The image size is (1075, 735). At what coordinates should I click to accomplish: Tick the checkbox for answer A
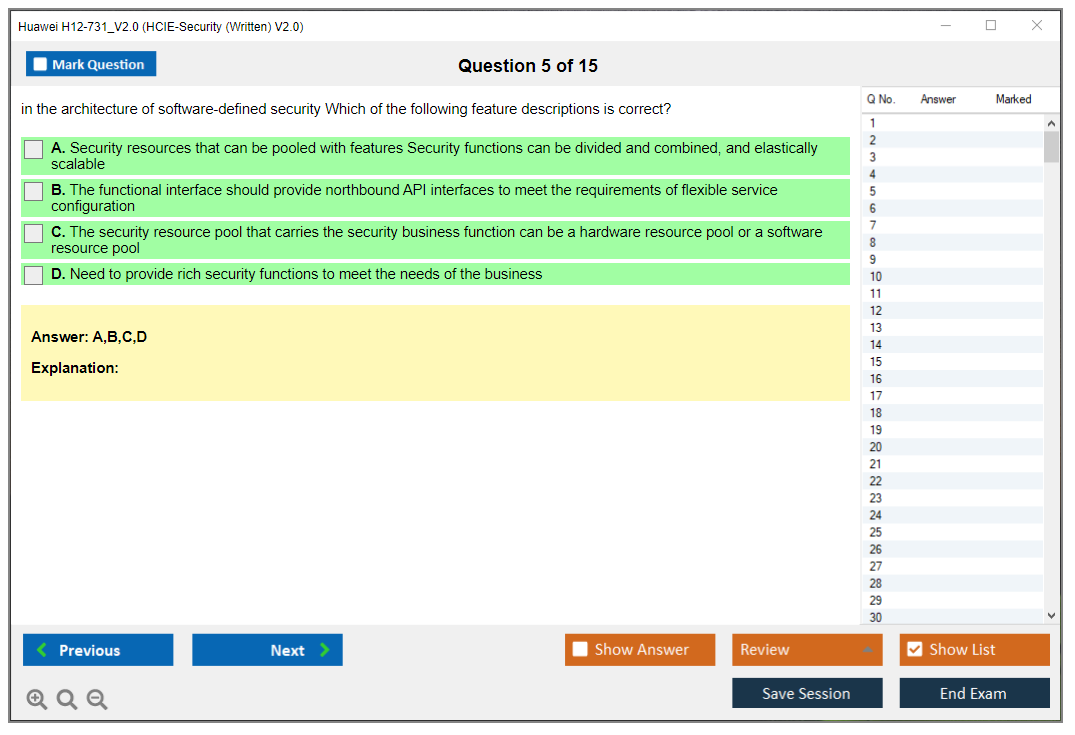tap(34, 149)
